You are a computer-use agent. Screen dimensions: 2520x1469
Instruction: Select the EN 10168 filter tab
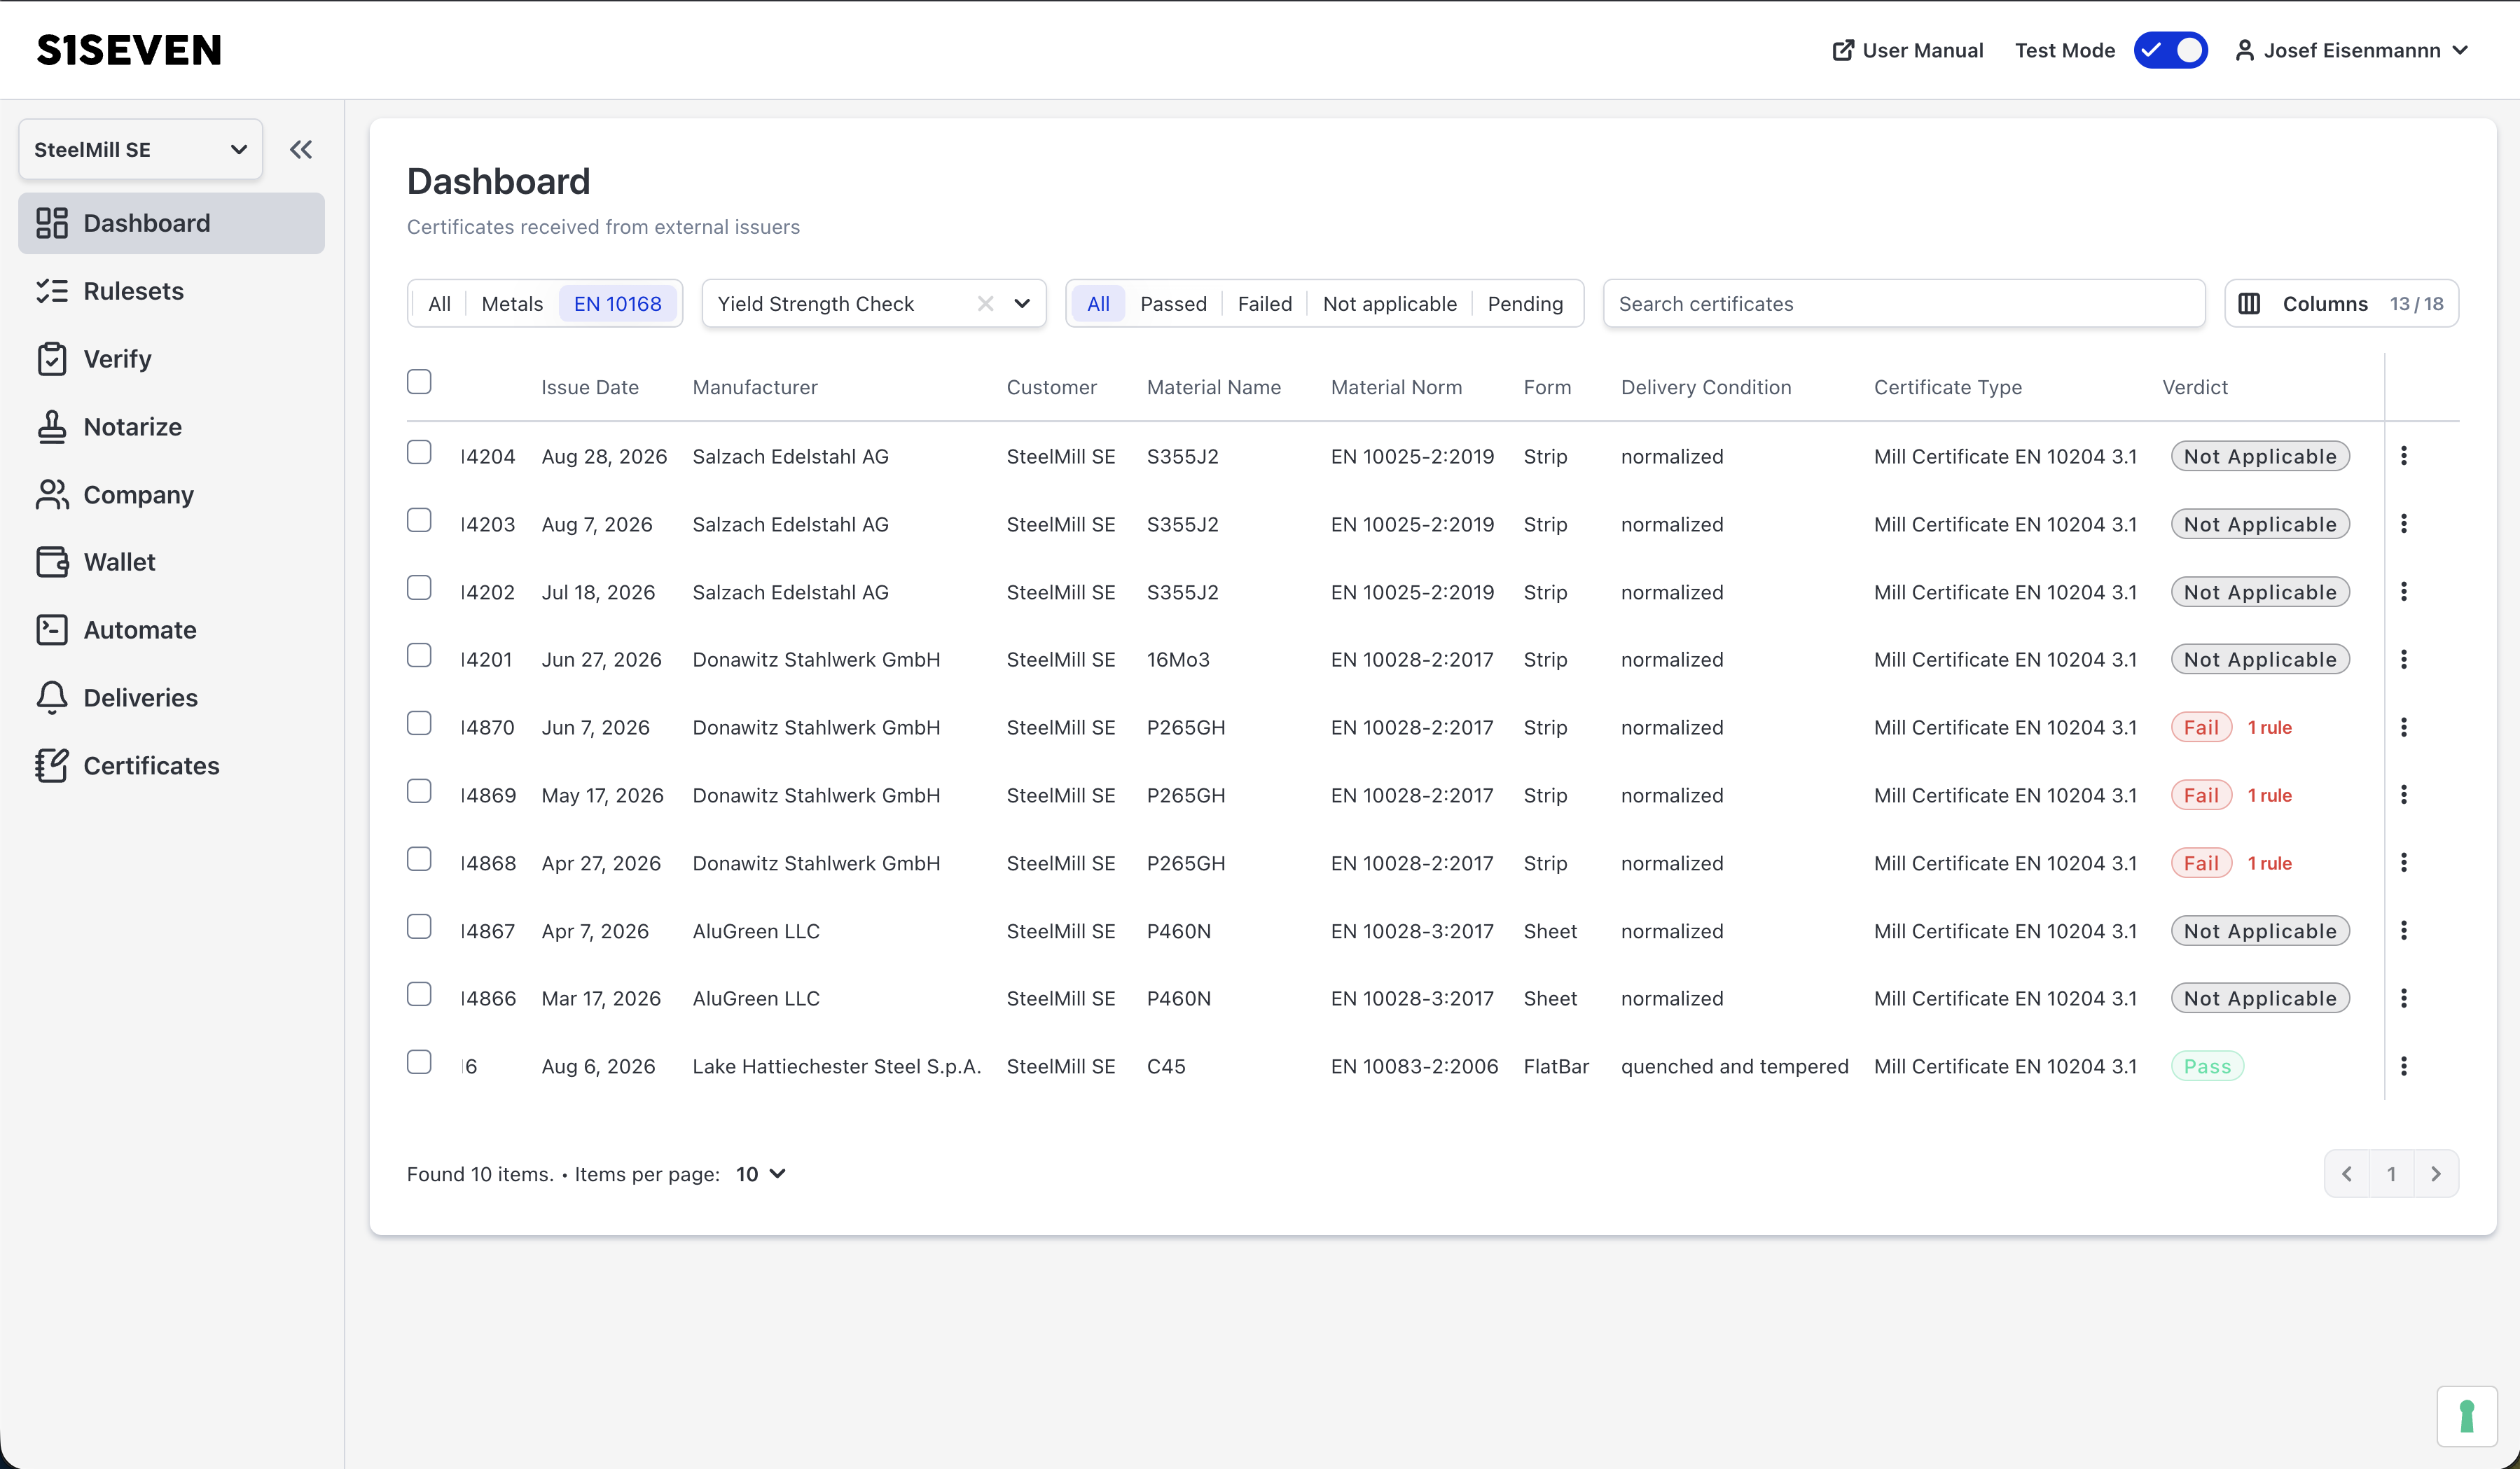[617, 304]
